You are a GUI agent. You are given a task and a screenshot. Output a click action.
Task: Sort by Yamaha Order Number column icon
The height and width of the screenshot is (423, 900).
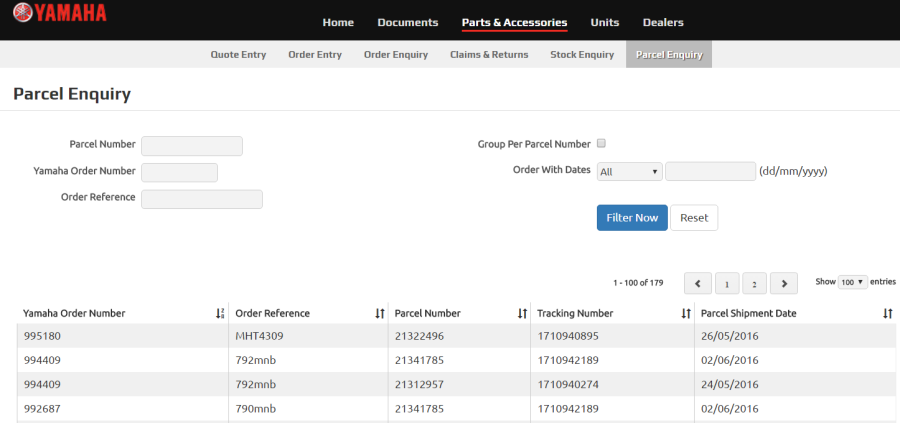pos(220,313)
